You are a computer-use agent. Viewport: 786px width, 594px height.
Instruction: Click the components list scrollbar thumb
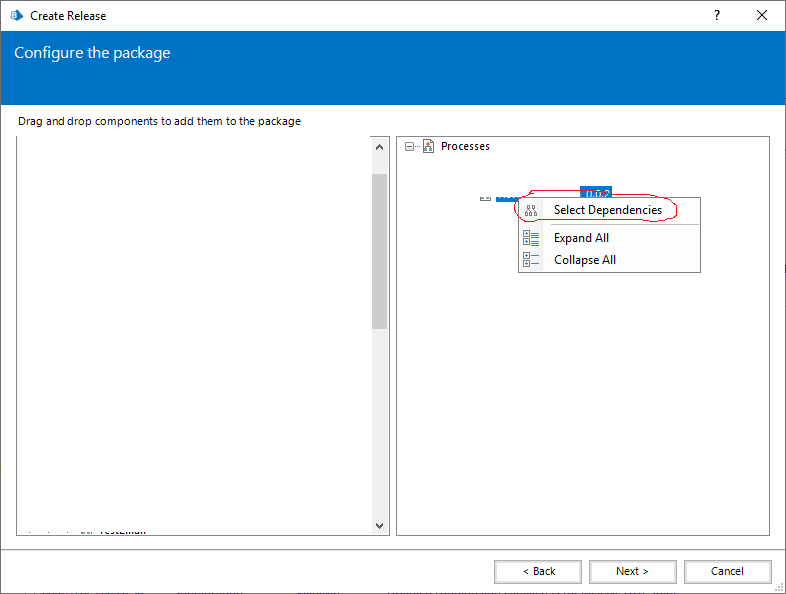pyautogui.click(x=379, y=250)
